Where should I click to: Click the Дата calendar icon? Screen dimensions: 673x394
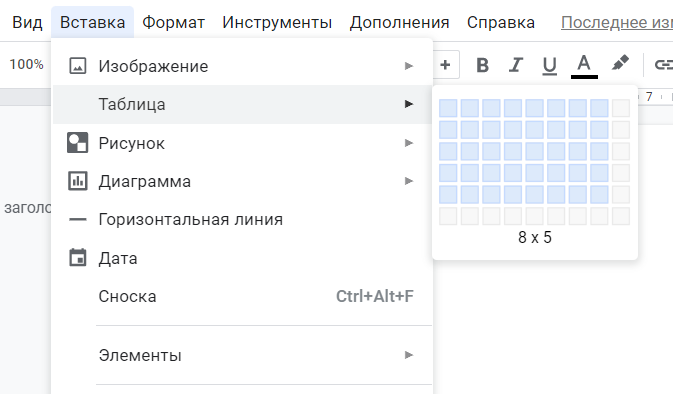pos(78,258)
